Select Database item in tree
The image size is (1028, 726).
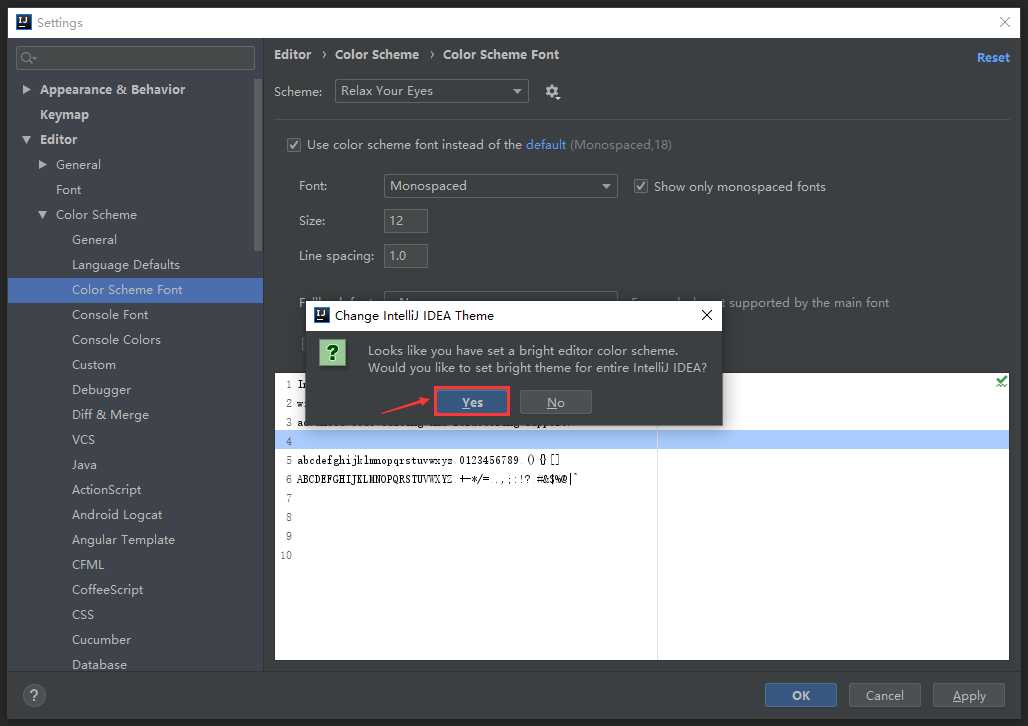tap(99, 664)
